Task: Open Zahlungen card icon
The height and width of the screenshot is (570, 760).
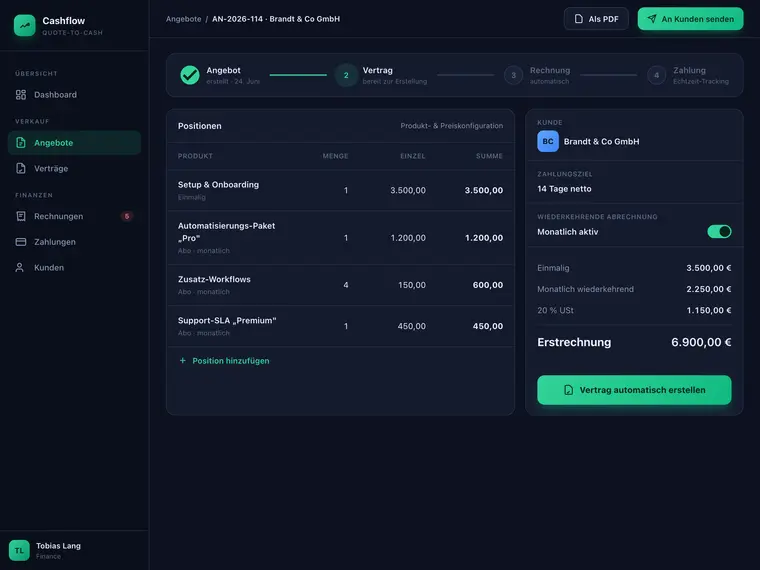Action: (x=21, y=242)
